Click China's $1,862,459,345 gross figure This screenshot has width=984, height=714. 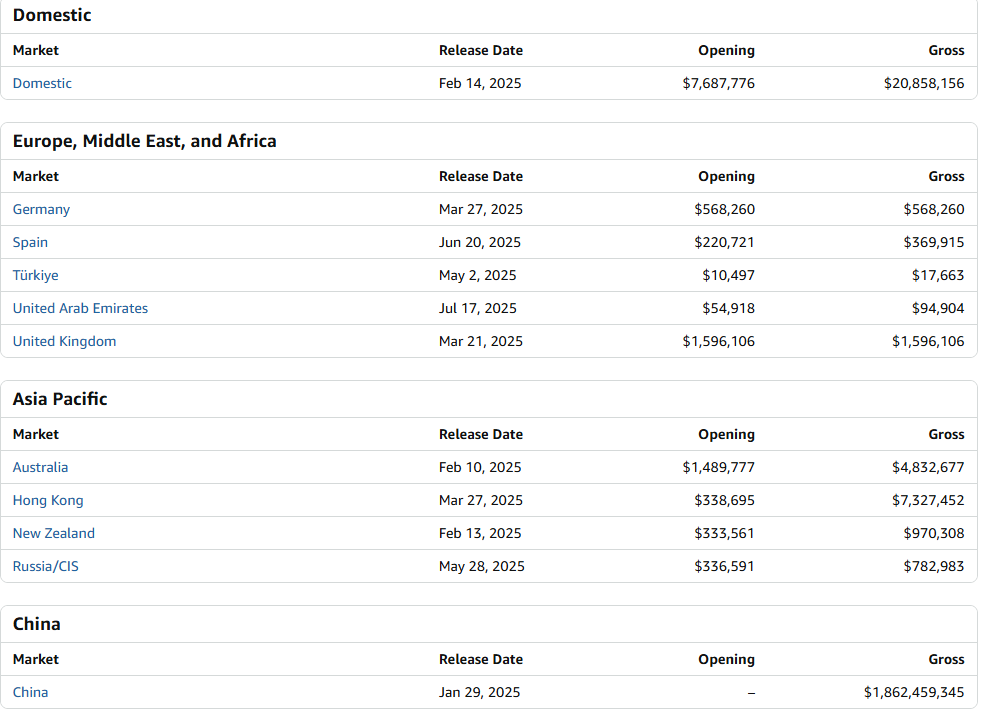coord(914,692)
